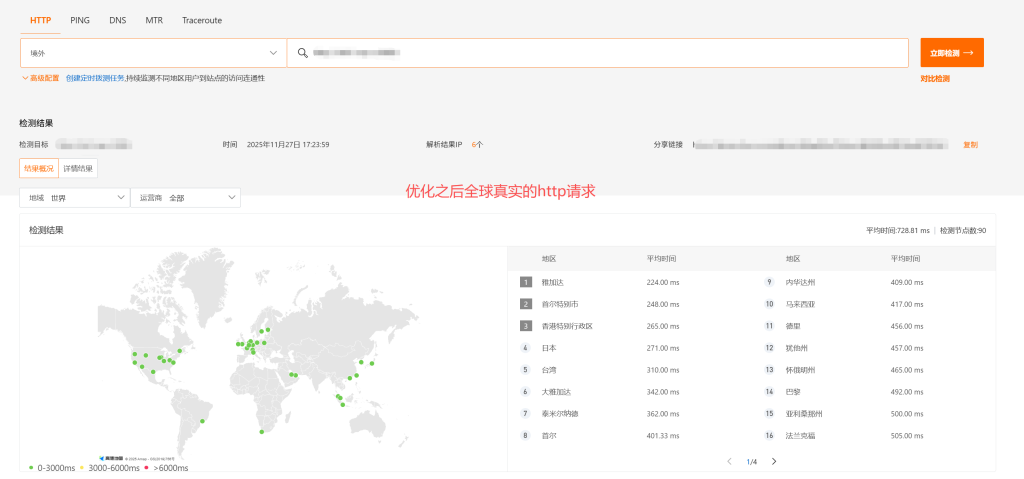This screenshot has width=1024, height=479.
Task: Click rank 1 badge beside 雅加达
Action: (526, 282)
